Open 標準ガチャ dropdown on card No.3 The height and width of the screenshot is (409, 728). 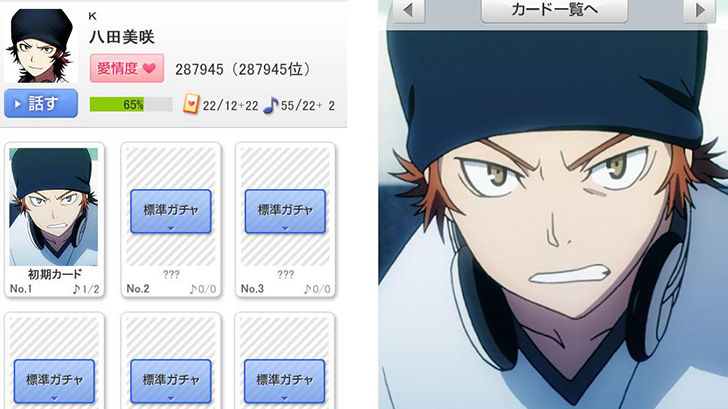[285, 211]
